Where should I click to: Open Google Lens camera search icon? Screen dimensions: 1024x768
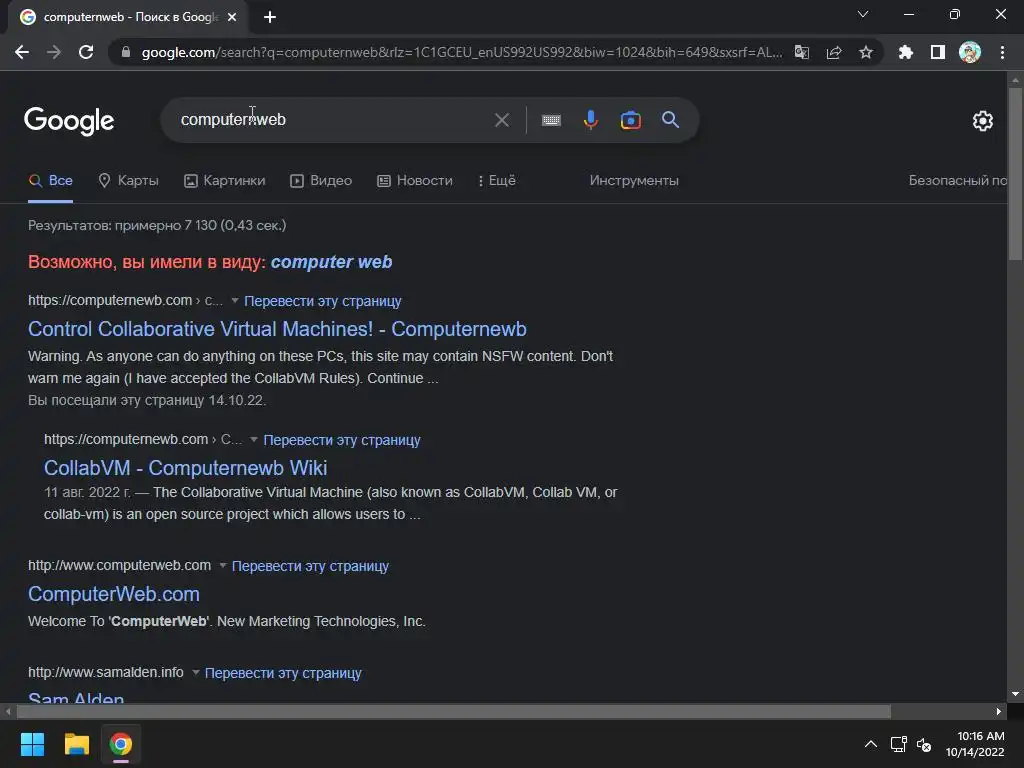[x=631, y=120]
